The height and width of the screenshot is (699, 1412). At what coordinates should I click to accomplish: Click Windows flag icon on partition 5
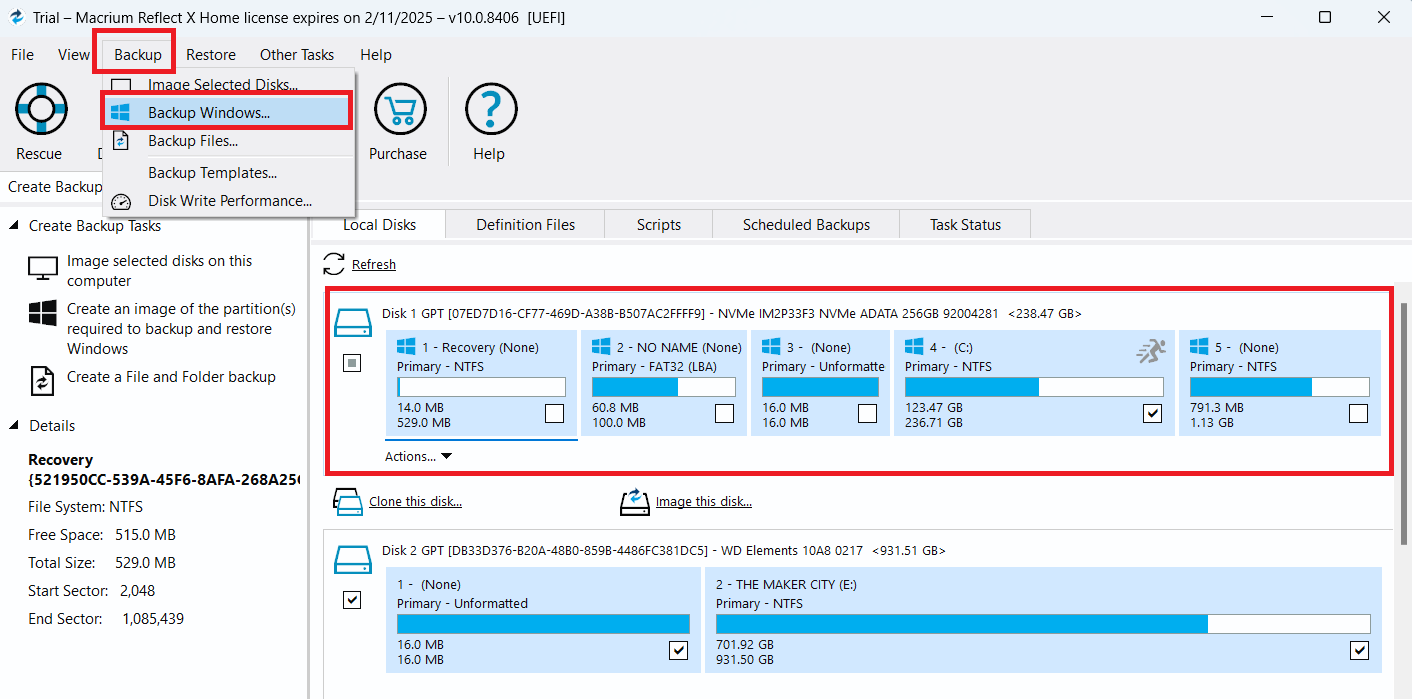[1199, 346]
